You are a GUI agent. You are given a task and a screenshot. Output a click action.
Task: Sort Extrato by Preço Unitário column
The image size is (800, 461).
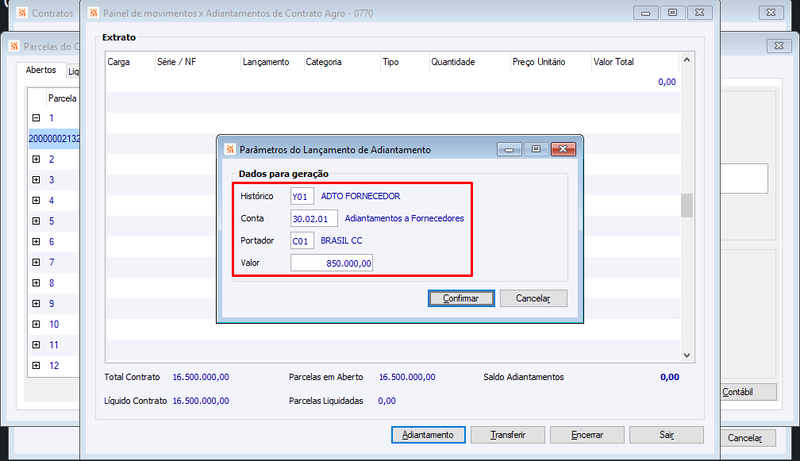(551, 62)
